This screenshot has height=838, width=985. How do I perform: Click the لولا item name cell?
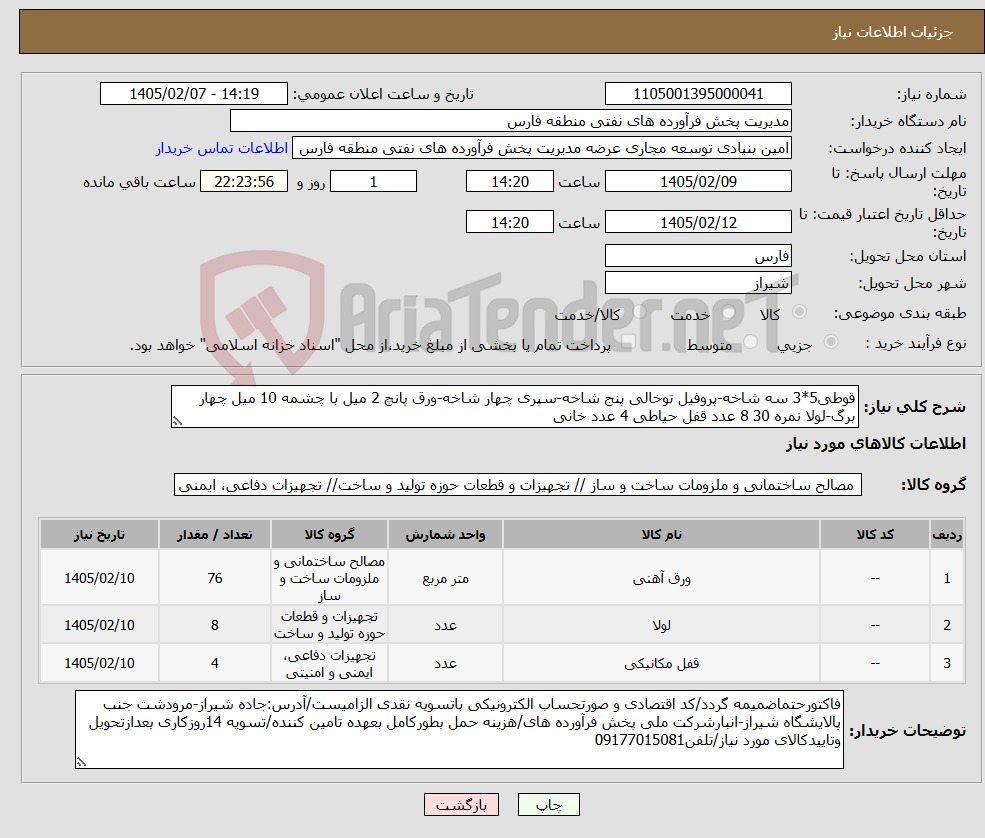click(661, 625)
